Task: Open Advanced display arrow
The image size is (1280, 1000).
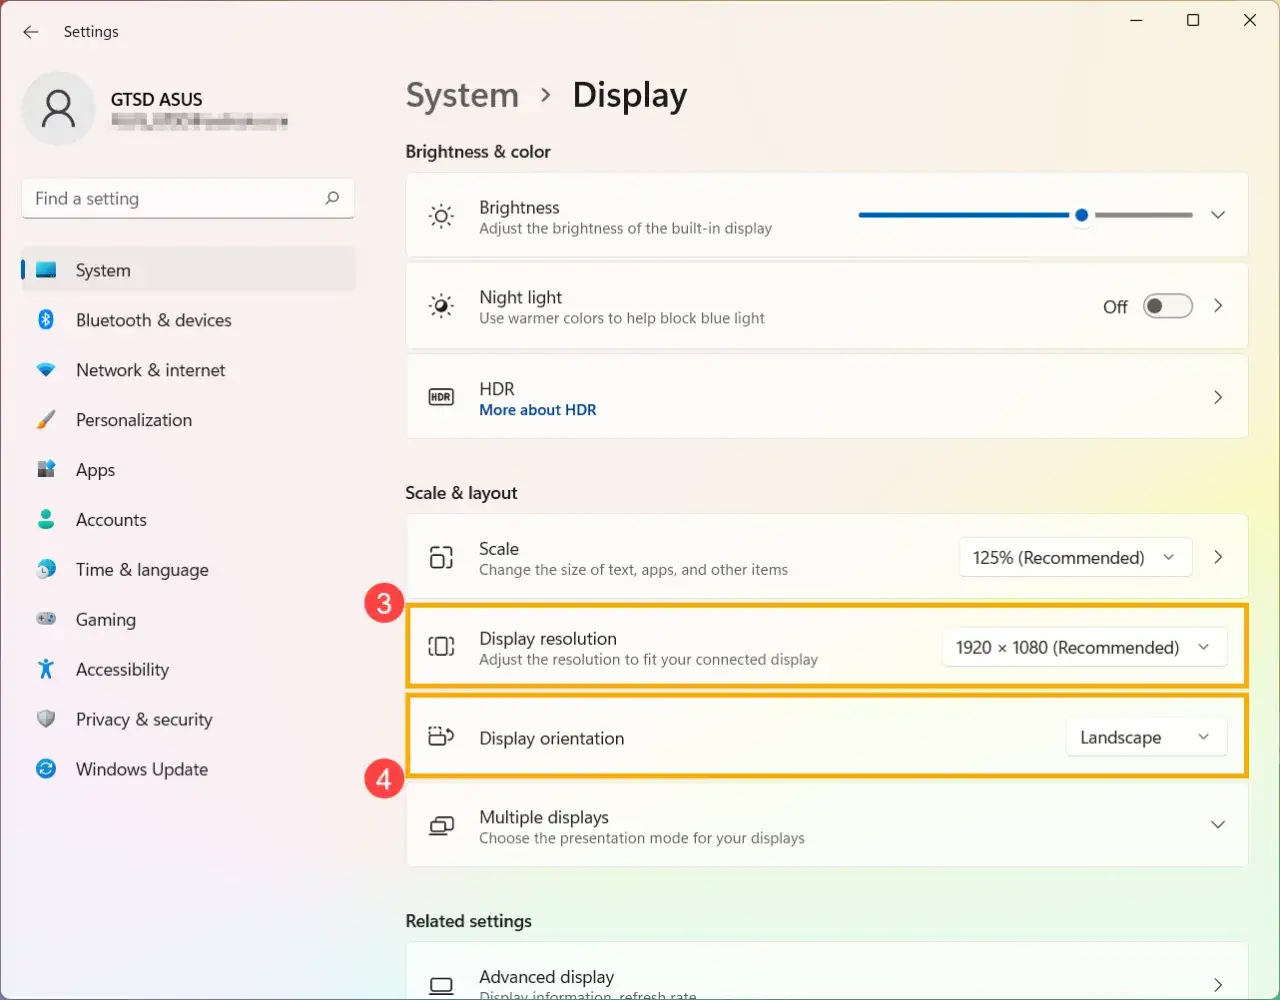Action: pyautogui.click(x=1218, y=985)
